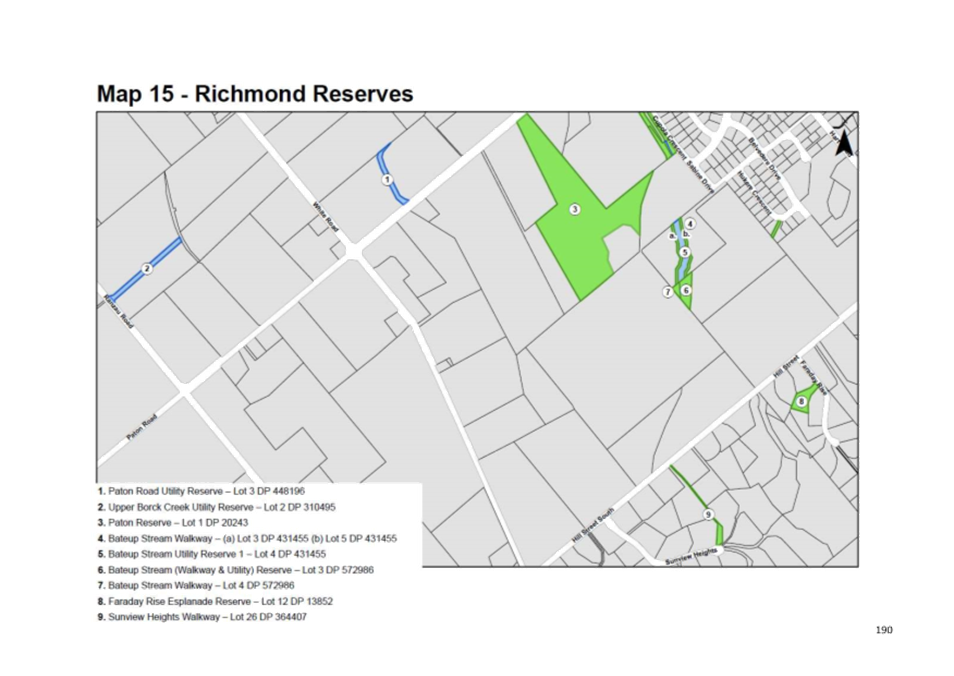
Task: Select map marker 2 on blue strip
Action: [146, 268]
